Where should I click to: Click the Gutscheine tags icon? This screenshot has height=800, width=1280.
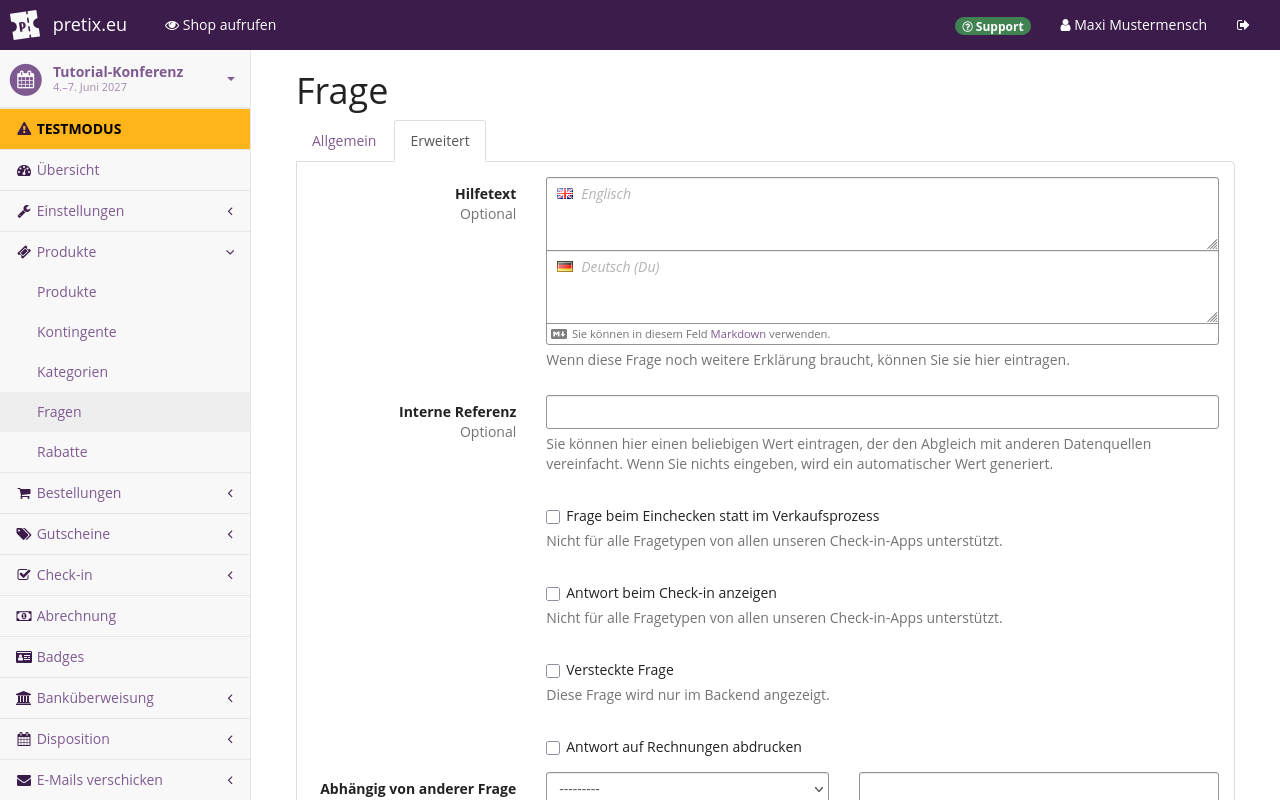tap(24, 534)
